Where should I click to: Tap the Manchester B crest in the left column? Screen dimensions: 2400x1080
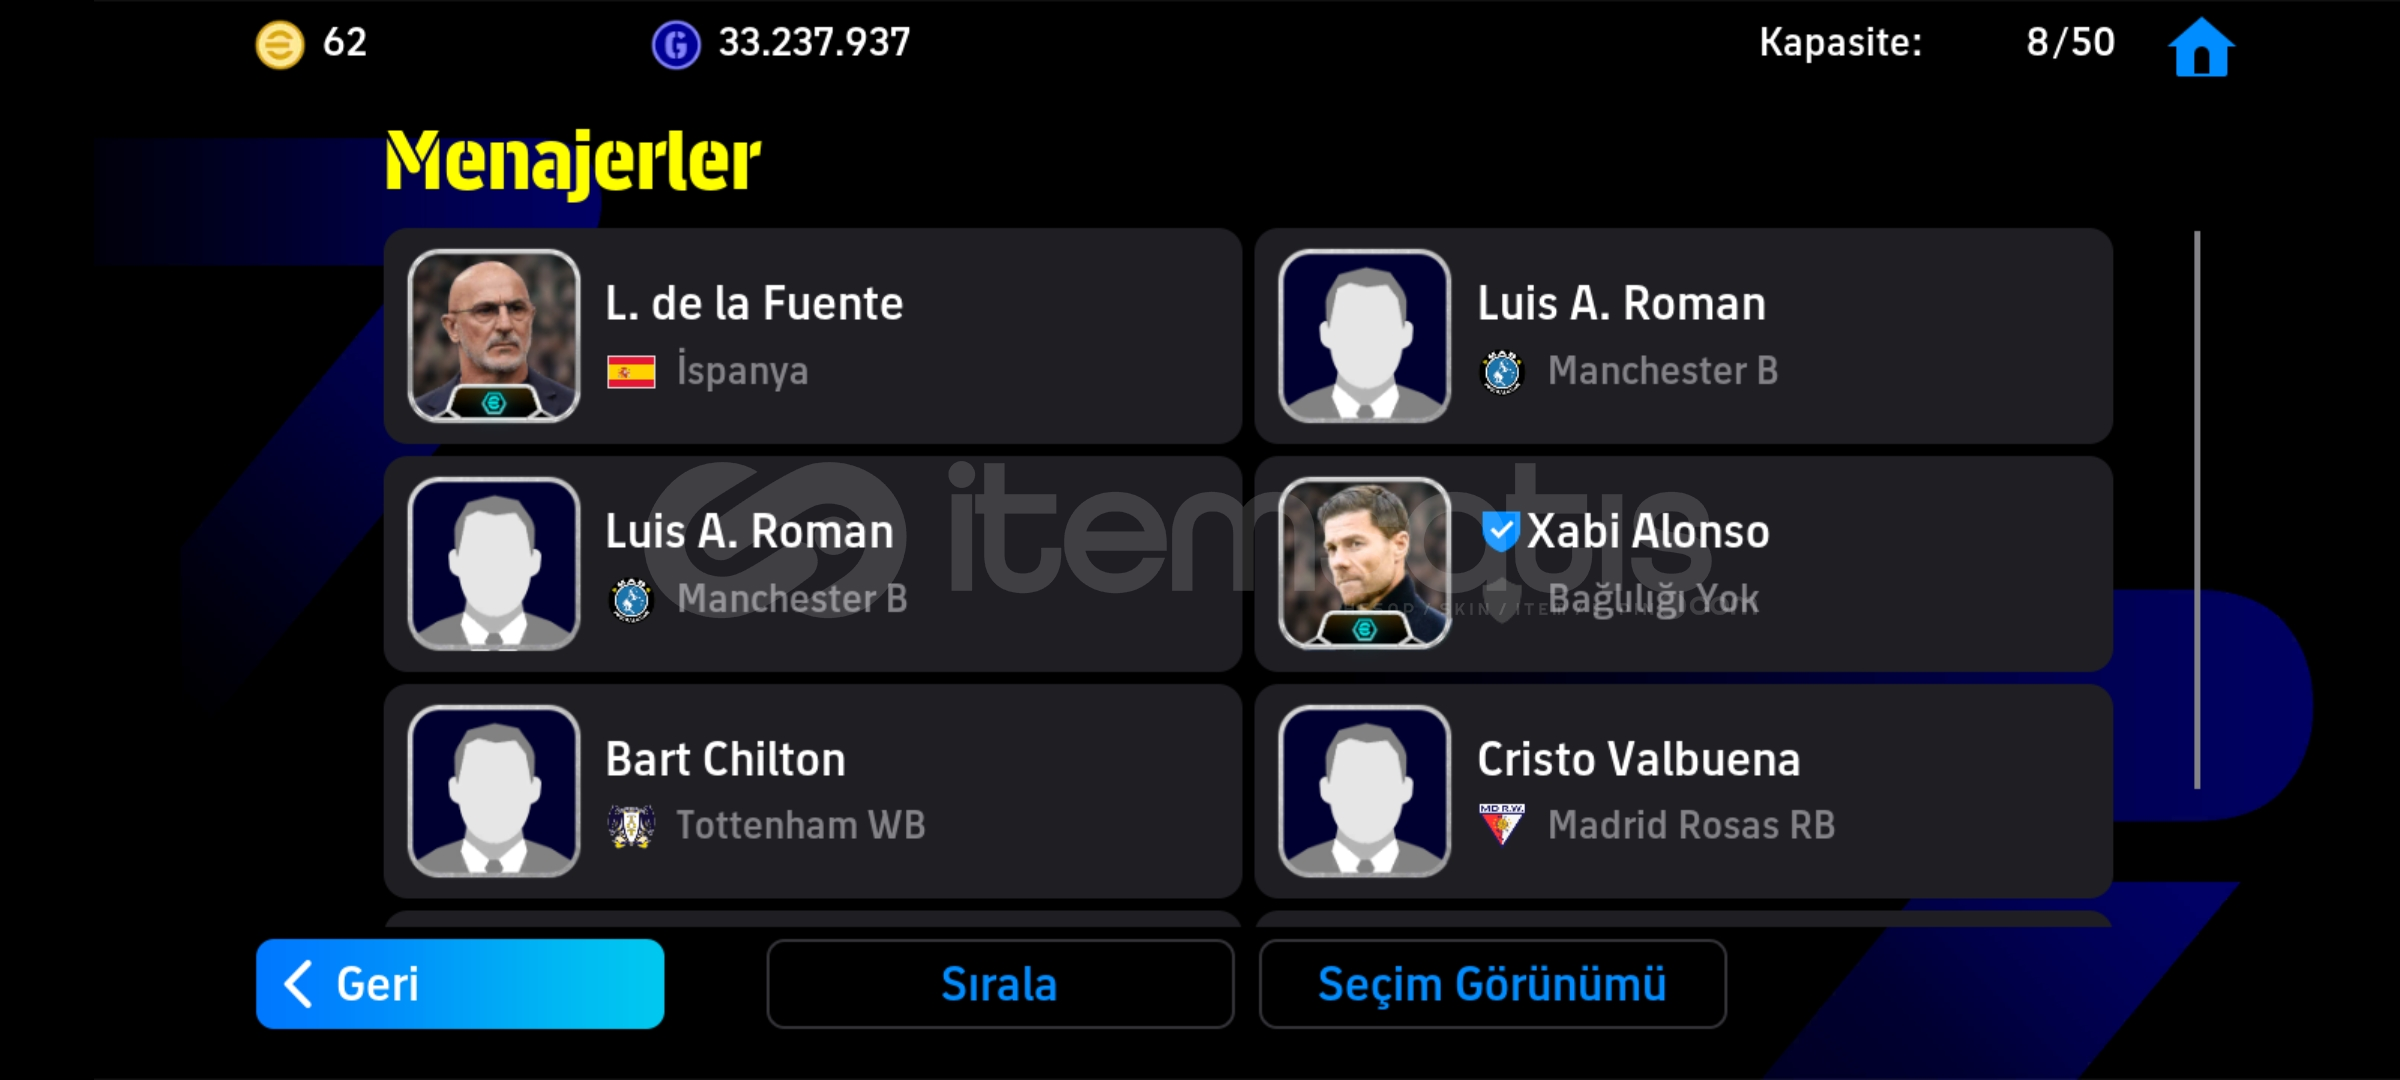(631, 599)
